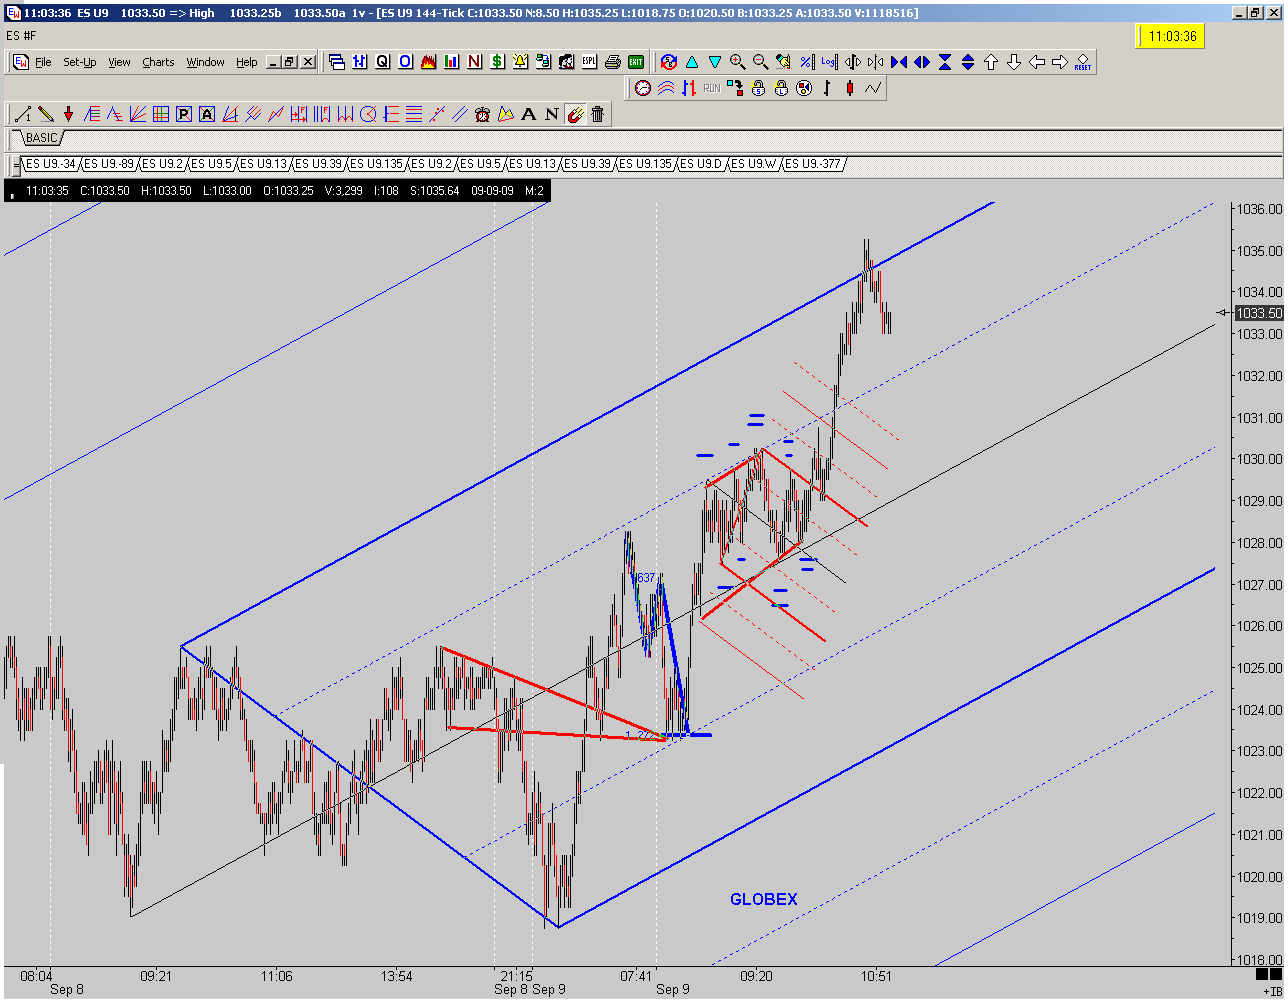1288x1000 pixels.
Task: Open the alarm clock alert tool
Action: (x=482, y=114)
